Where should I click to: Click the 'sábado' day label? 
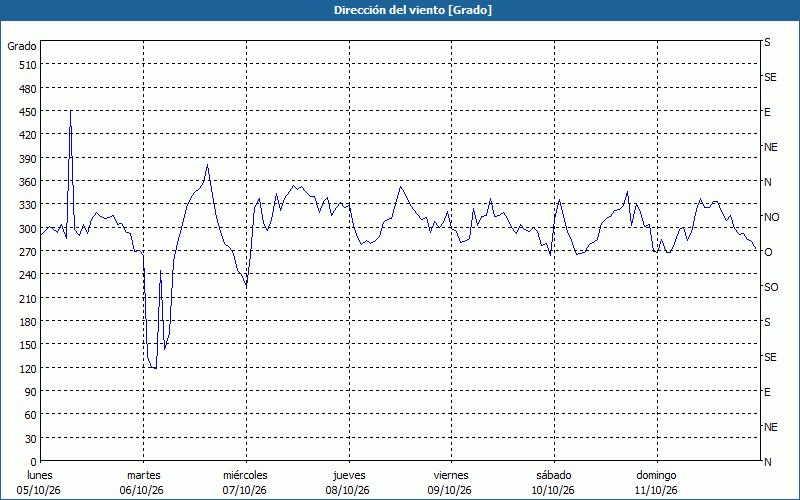click(x=554, y=475)
